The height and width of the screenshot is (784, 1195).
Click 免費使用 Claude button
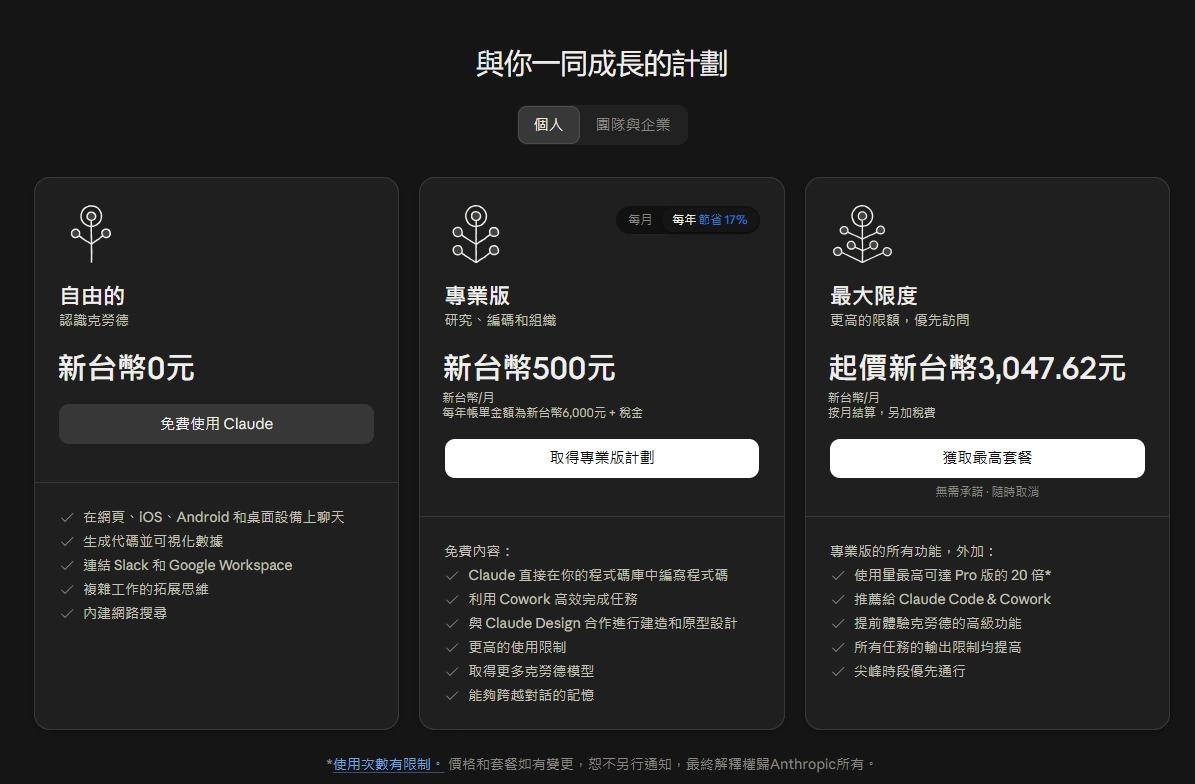click(x=216, y=424)
